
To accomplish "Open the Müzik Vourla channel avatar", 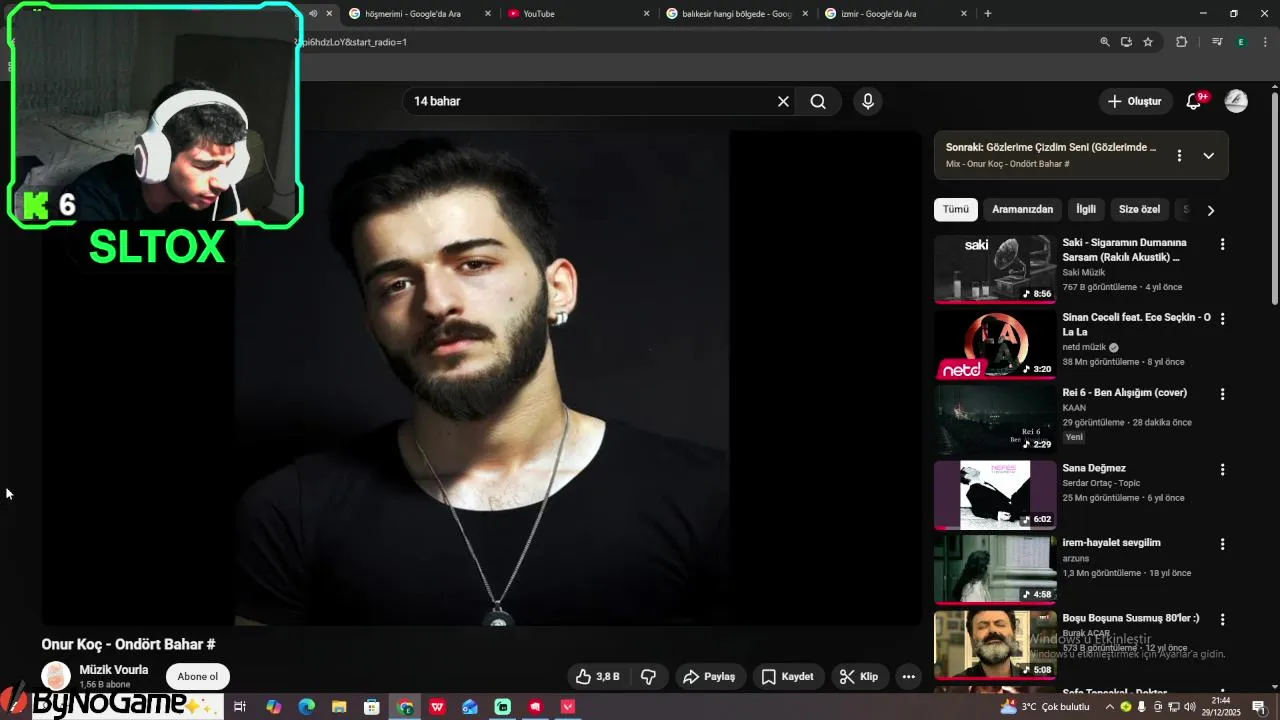I will 56,676.
